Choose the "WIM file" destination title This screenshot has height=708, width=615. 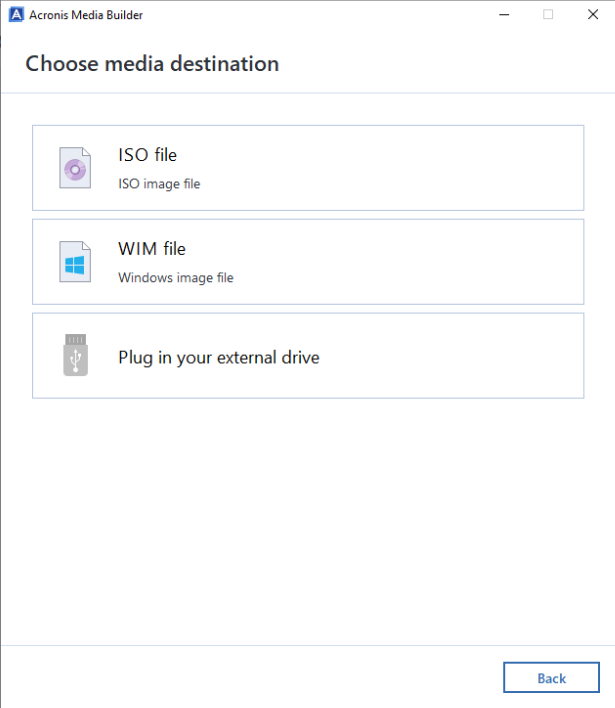(x=152, y=249)
